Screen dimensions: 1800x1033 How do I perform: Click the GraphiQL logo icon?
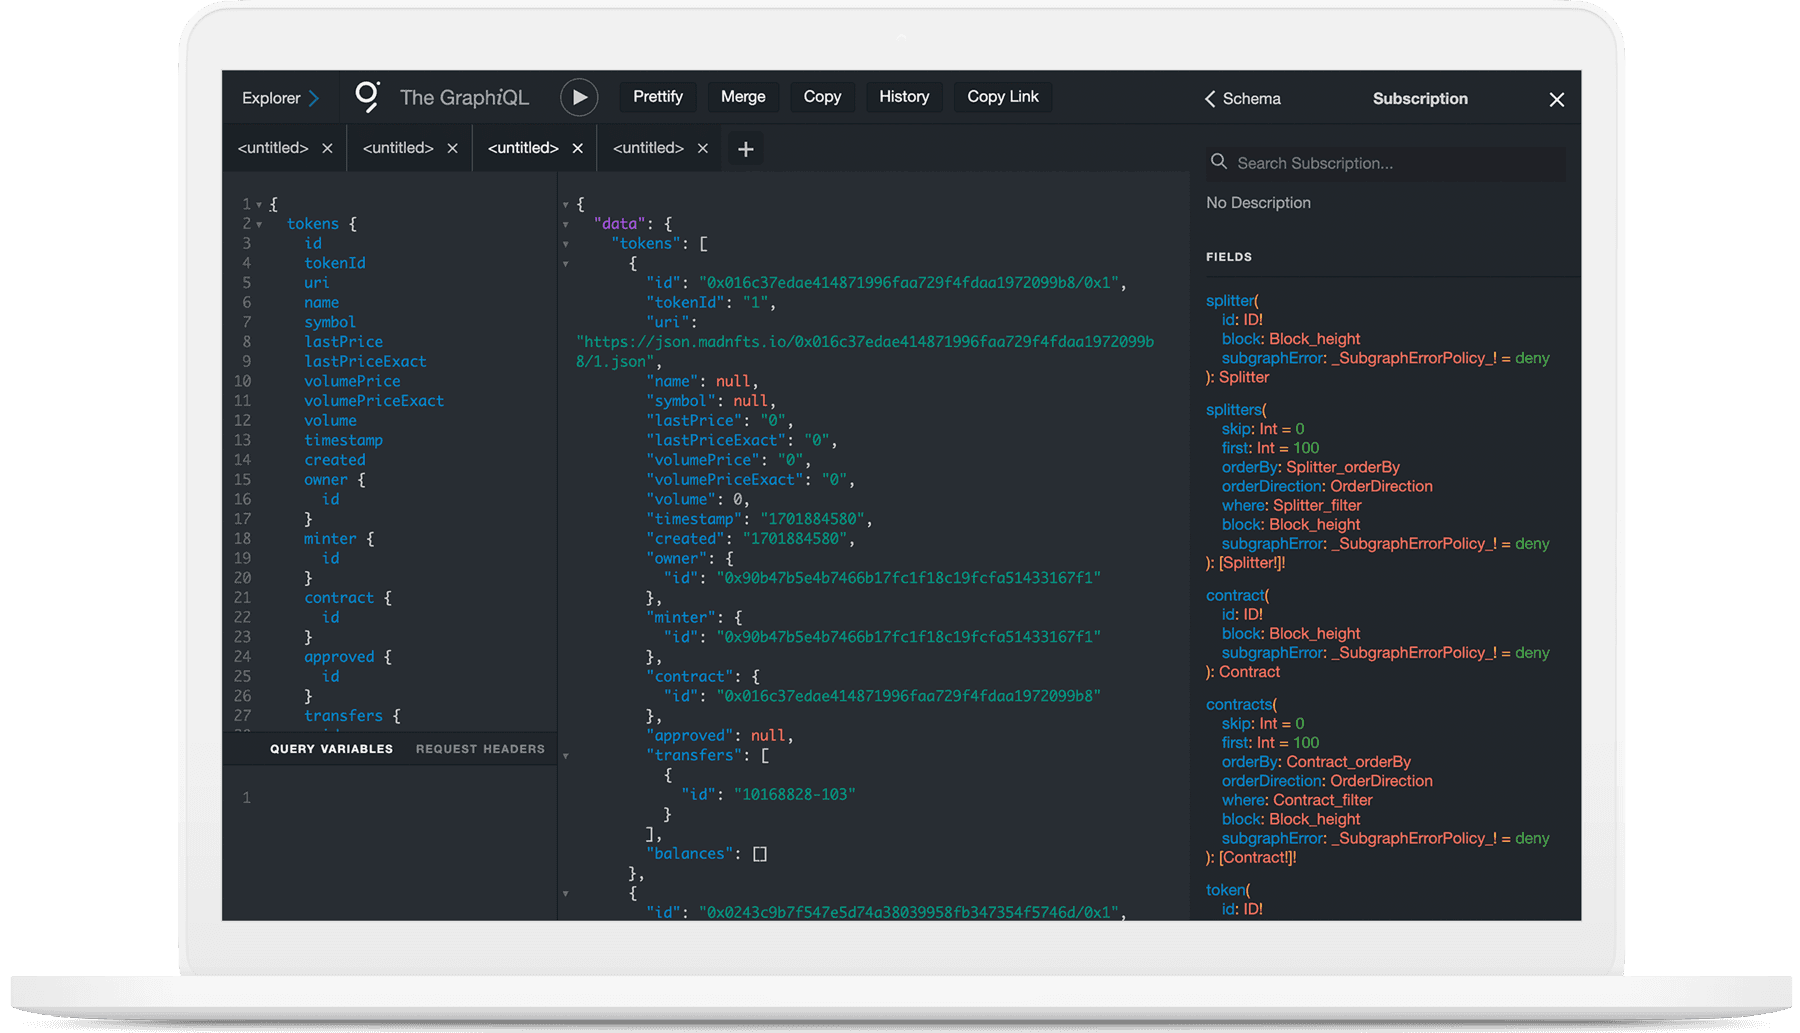[369, 96]
